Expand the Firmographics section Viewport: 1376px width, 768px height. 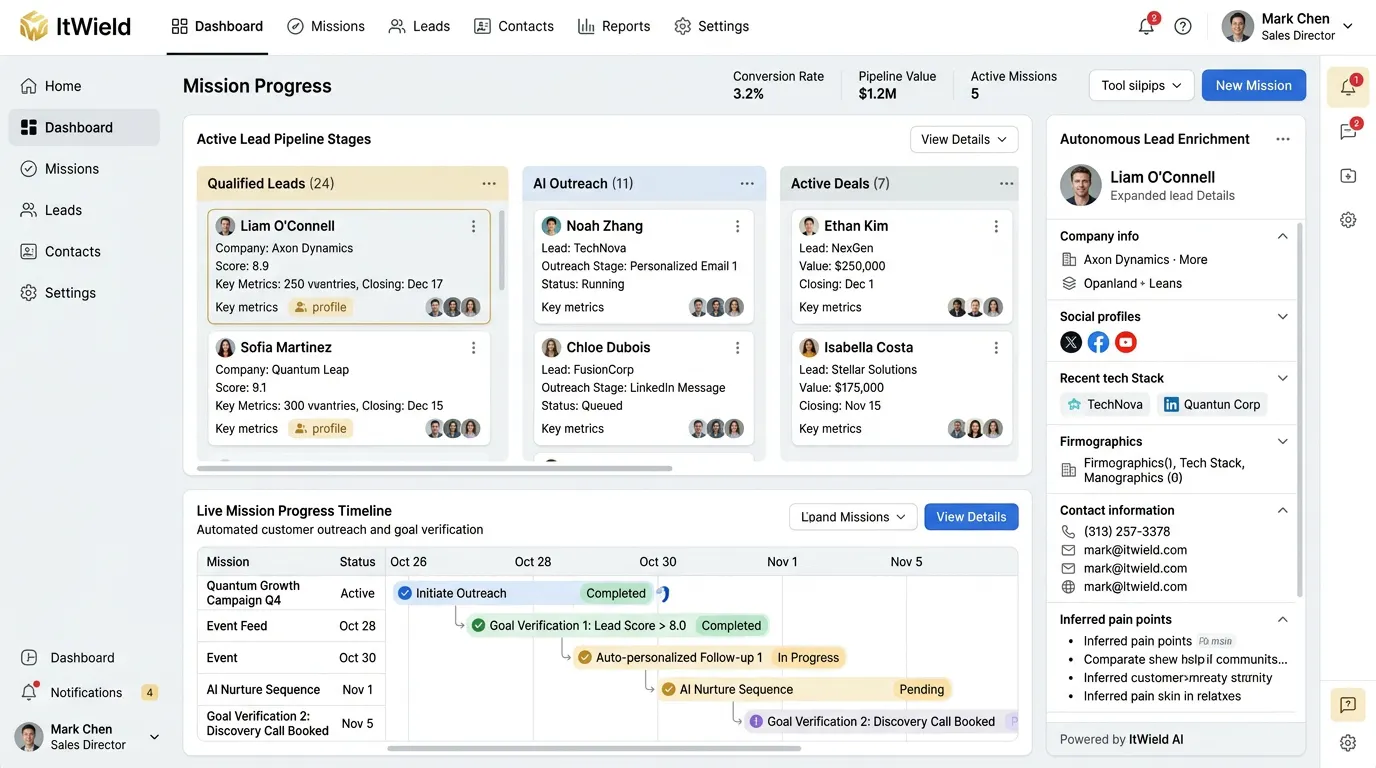pyautogui.click(x=1283, y=441)
